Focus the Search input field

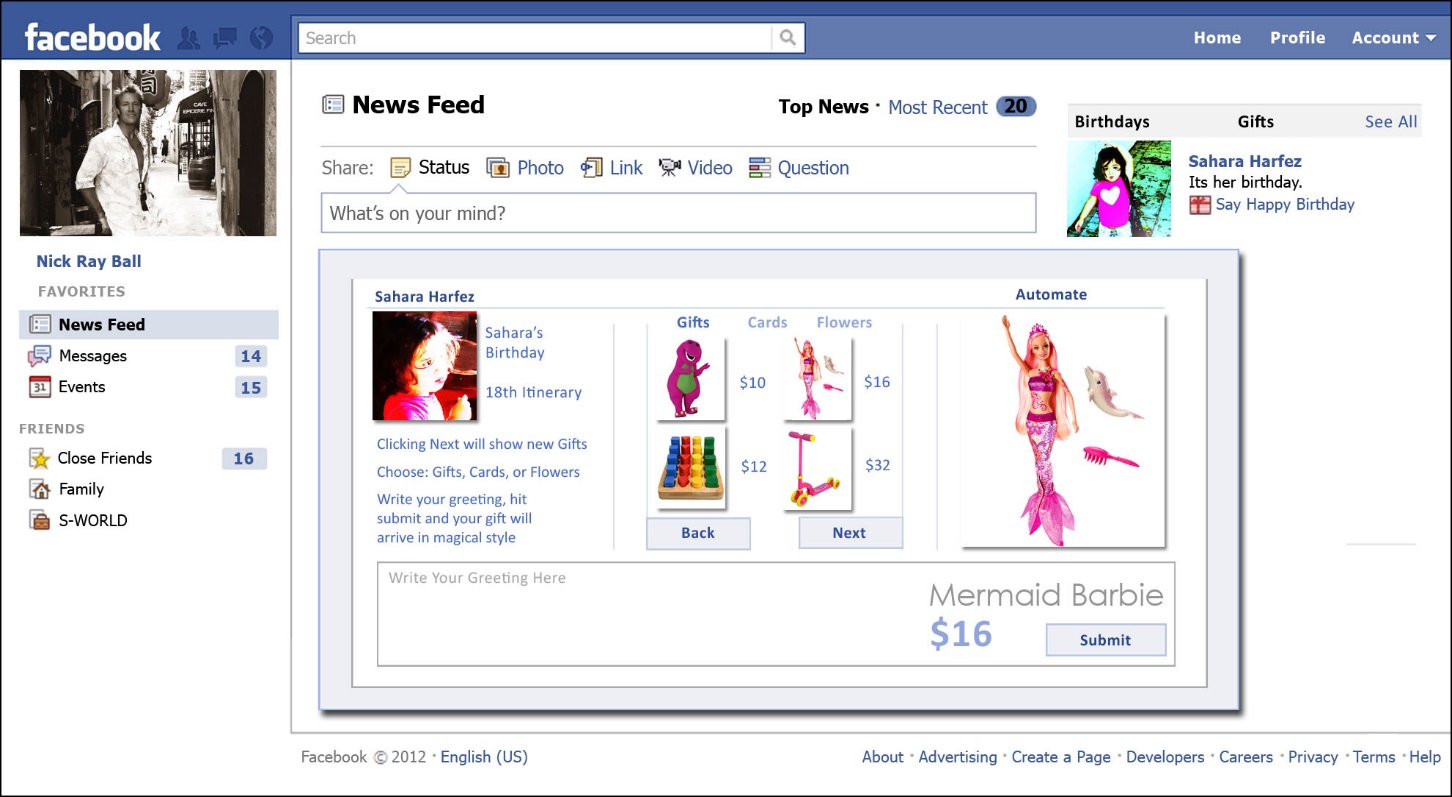[535, 38]
